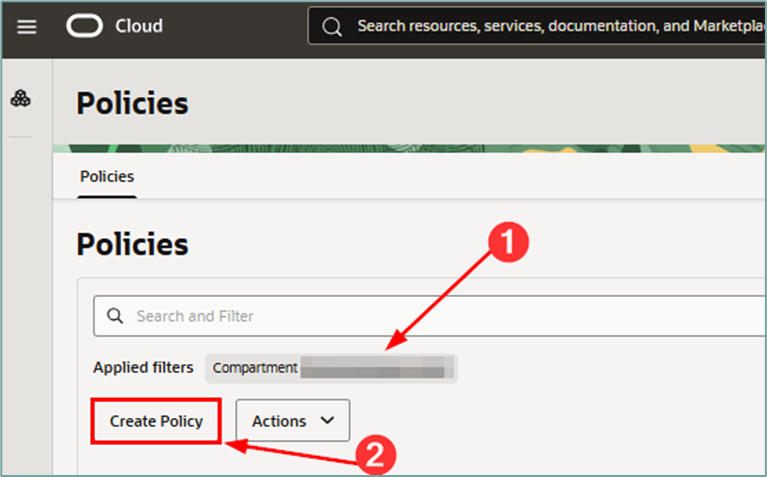
Task: Open the Actions dropdown menu
Action: click(293, 420)
